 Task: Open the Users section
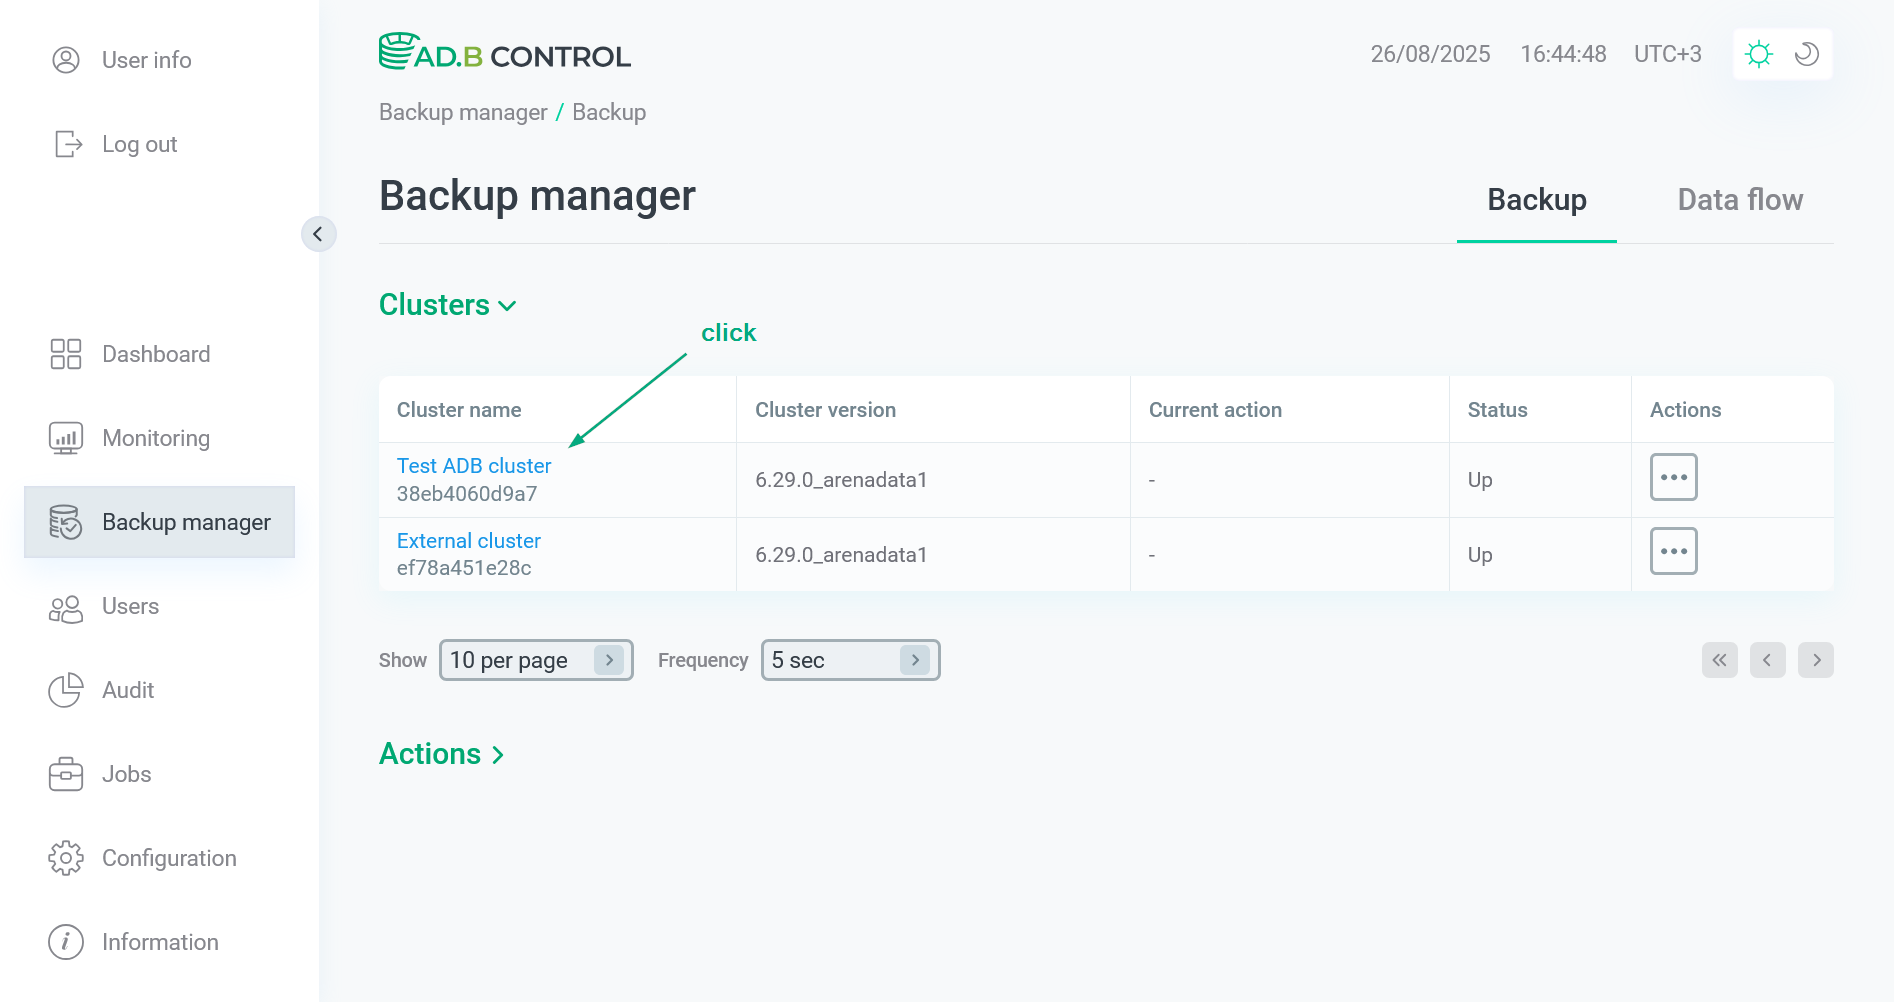(x=130, y=606)
